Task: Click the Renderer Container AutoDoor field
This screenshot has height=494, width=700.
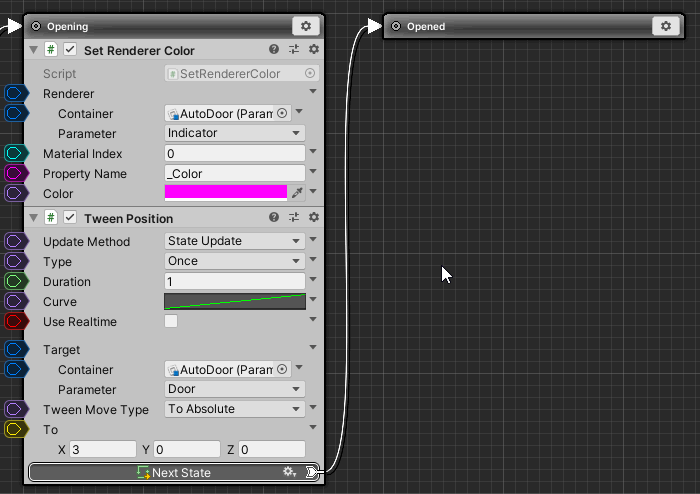Action: coord(228,113)
